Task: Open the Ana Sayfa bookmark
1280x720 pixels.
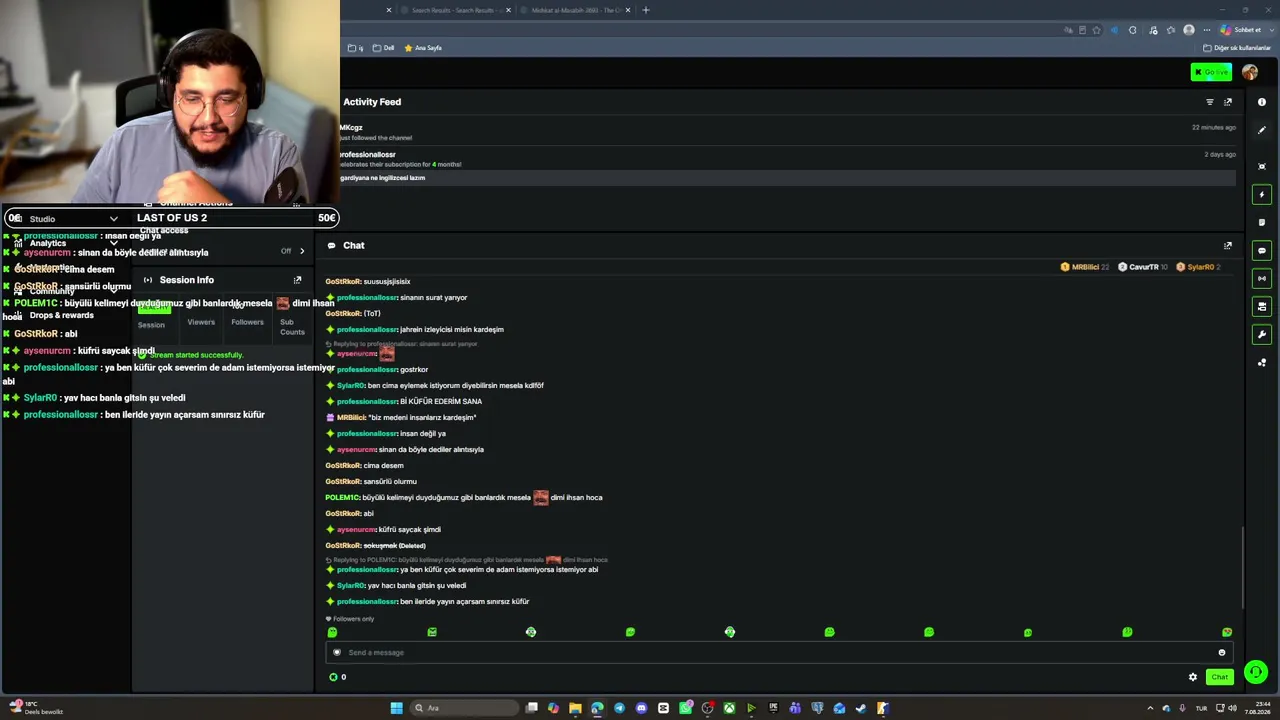Action: [x=423, y=48]
